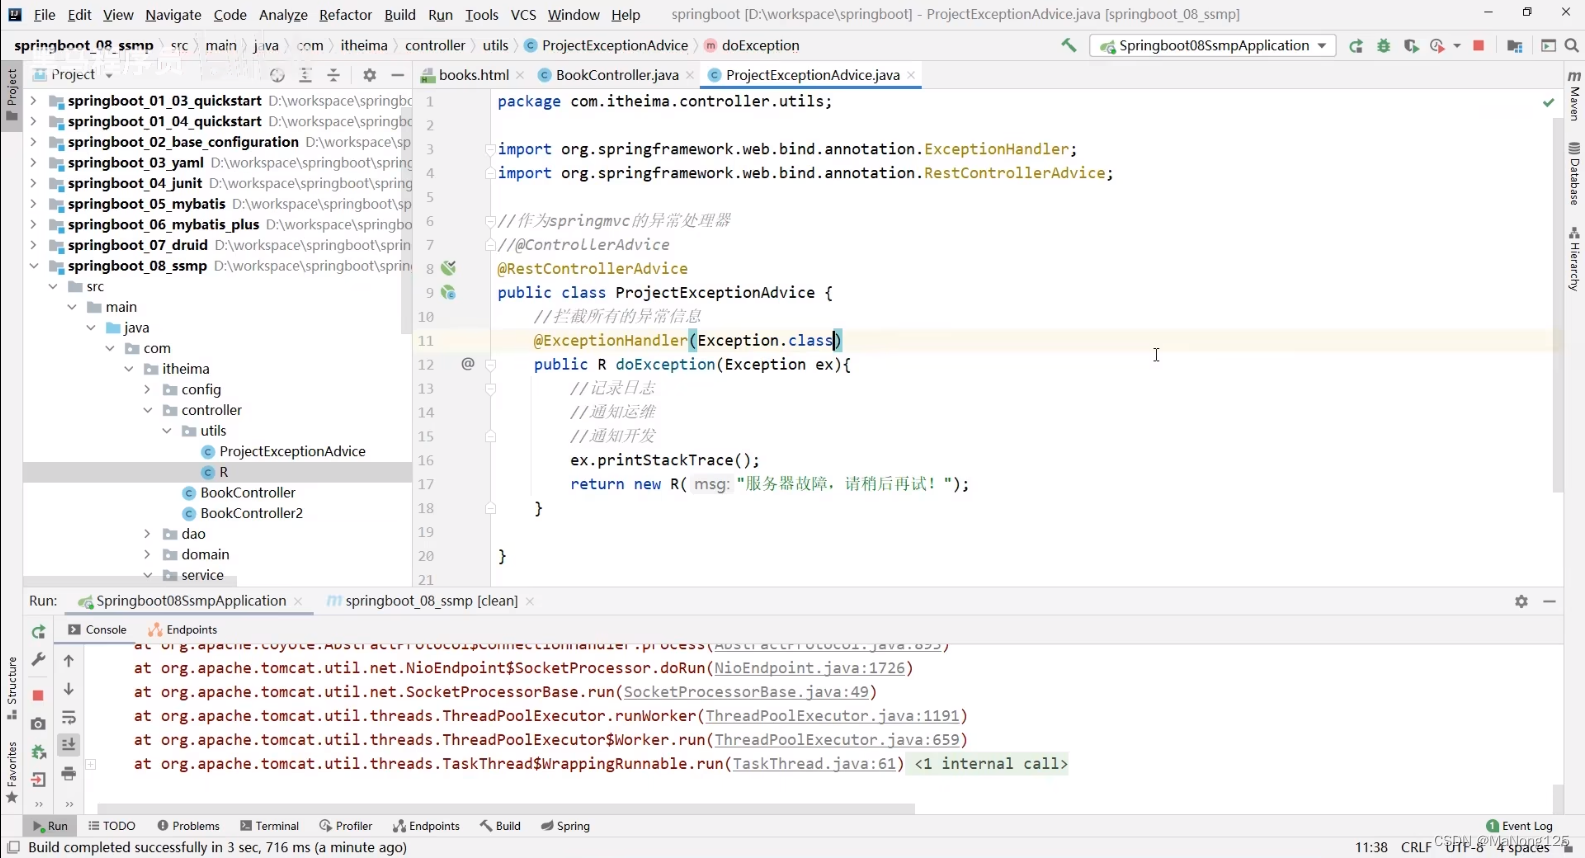
Task: Open Run panel settings gear
Action: pos(1521,601)
